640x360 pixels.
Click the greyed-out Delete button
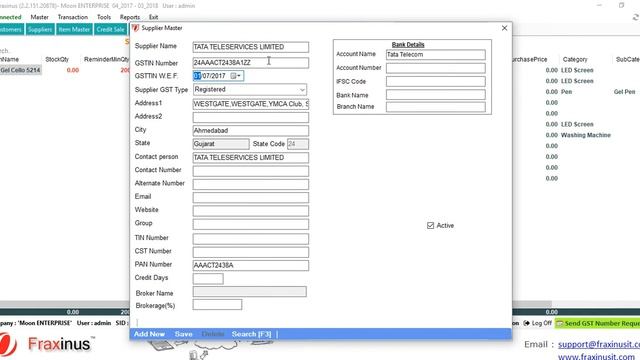point(213,334)
